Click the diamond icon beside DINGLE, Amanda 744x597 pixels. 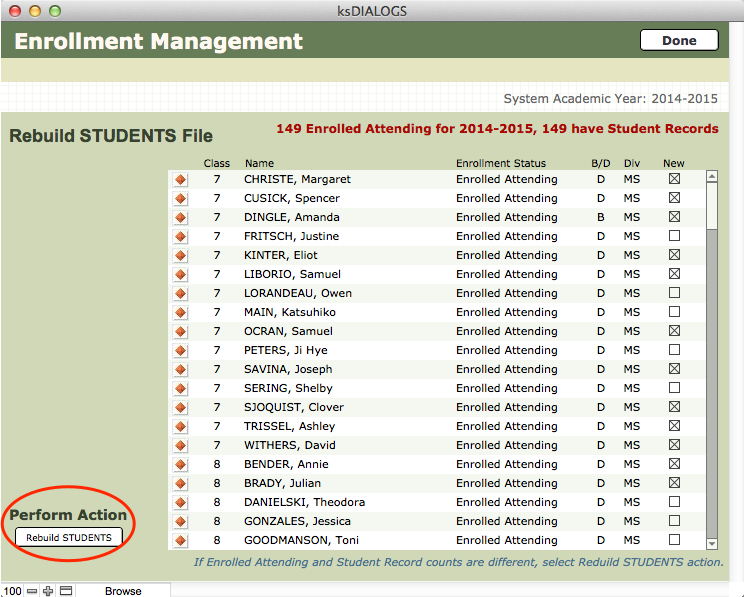click(180, 218)
